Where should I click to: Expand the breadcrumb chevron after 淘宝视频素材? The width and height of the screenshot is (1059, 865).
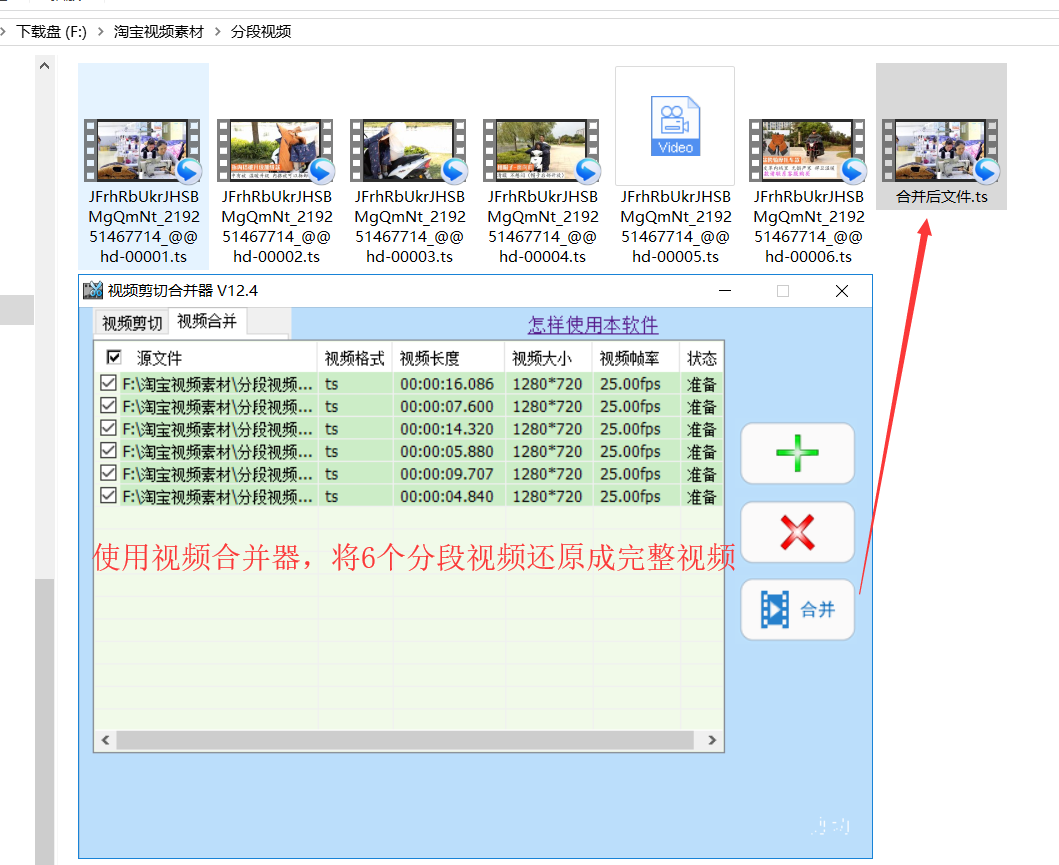tap(218, 32)
